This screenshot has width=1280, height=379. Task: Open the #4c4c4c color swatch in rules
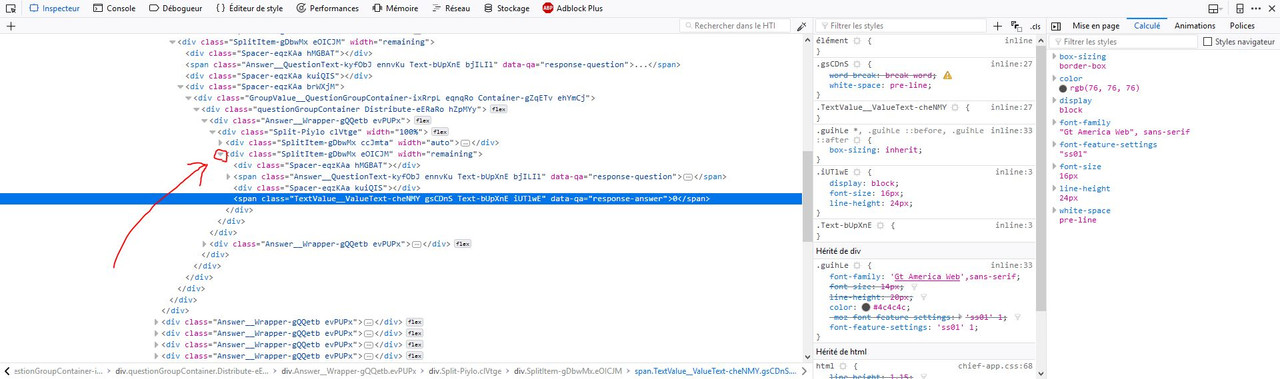click(865, 307)
